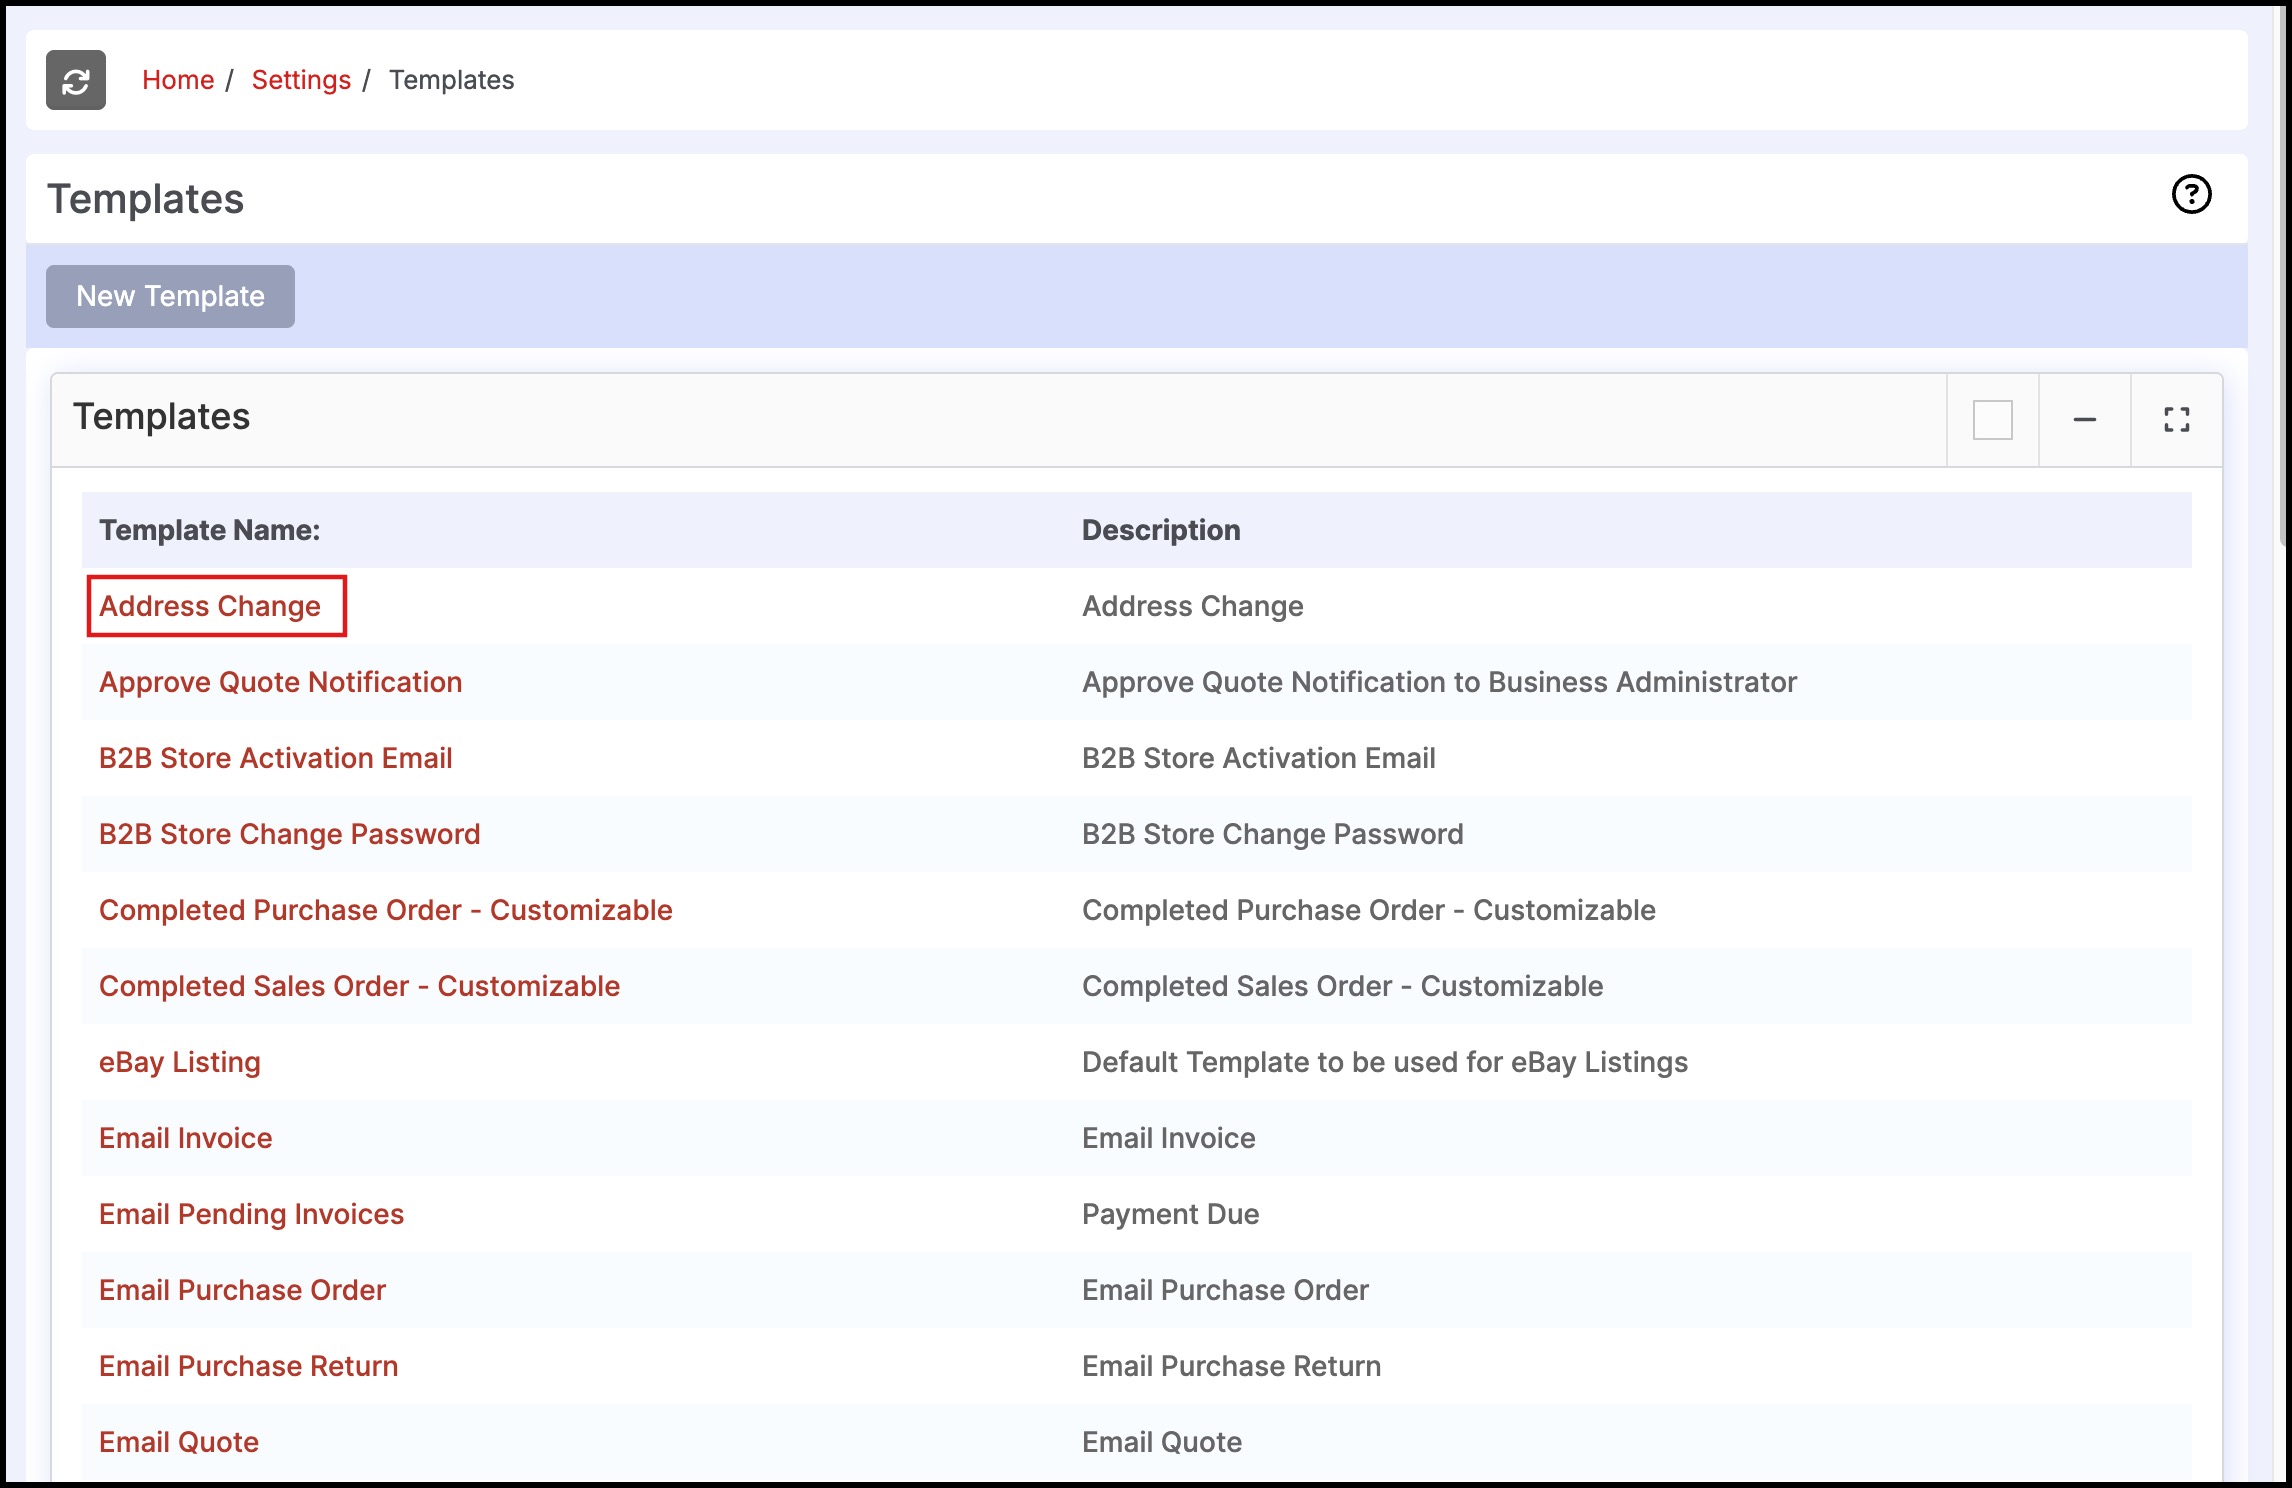This screenshot has width=2292, height=1488.
Task: Click the New Template button
Action: 170,296
